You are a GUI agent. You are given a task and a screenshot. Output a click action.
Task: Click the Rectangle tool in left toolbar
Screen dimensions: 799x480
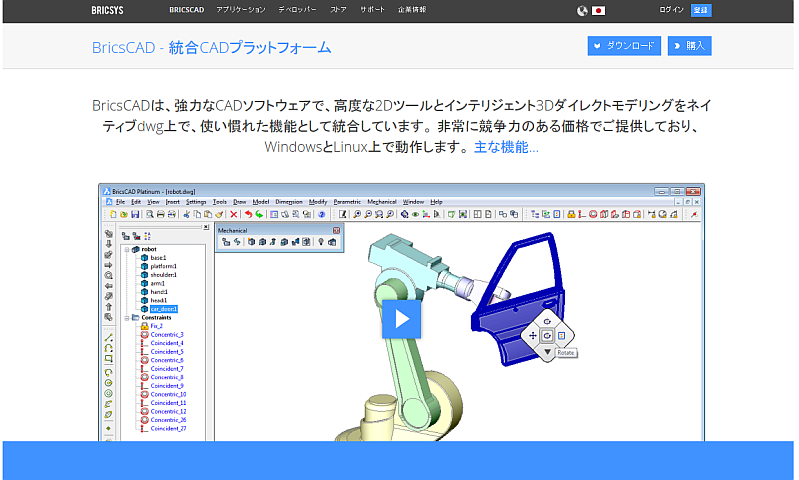(x=109, y=359)
